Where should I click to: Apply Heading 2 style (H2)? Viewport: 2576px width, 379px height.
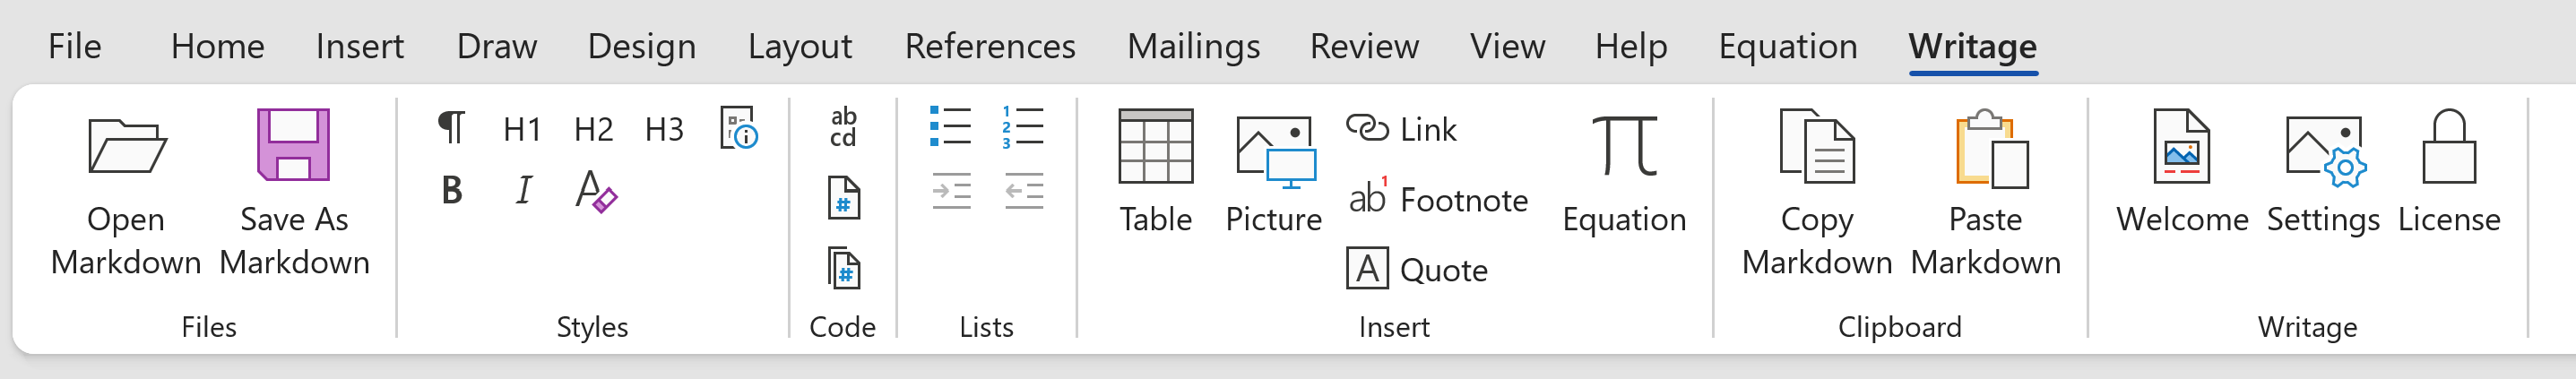(x=593, y=129)
